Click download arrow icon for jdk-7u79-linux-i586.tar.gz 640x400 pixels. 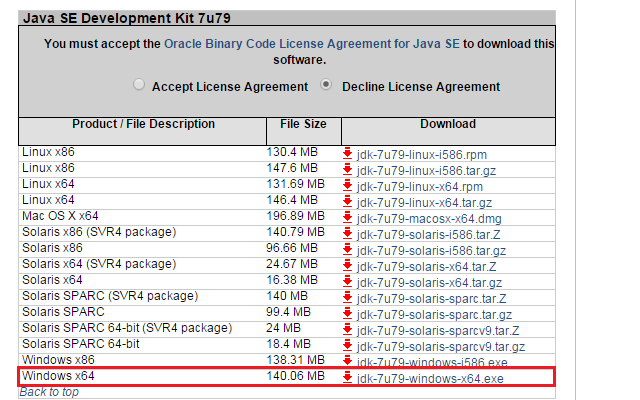tap(347, 170)
